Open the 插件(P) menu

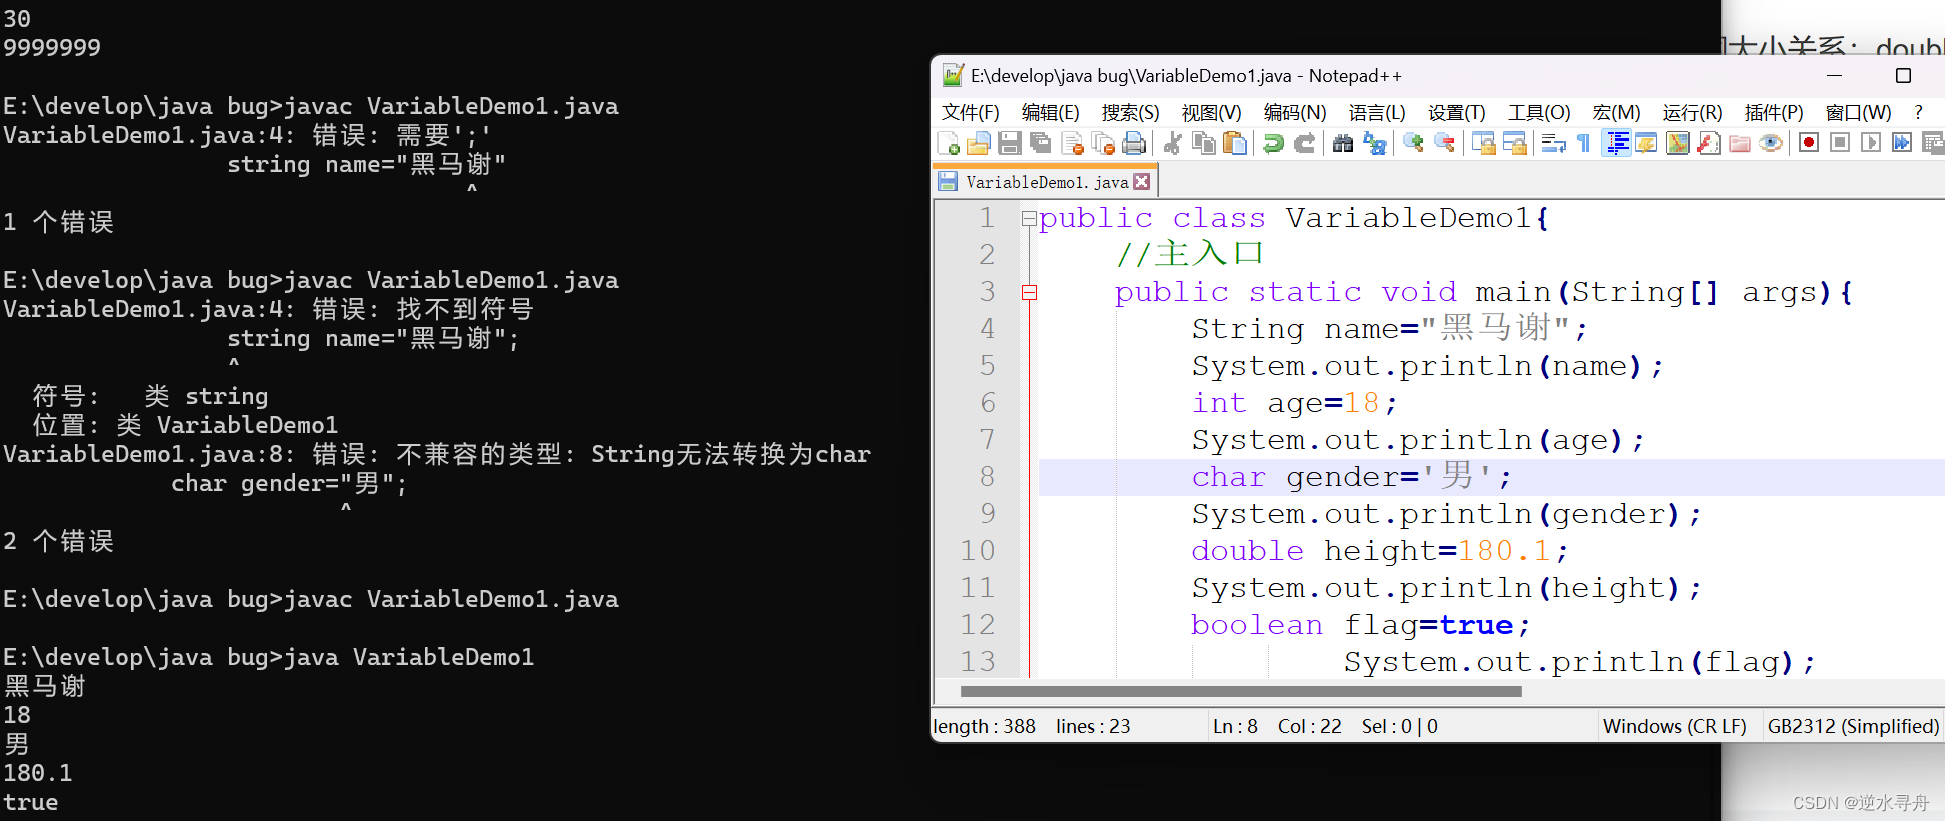pos(1774,112)
